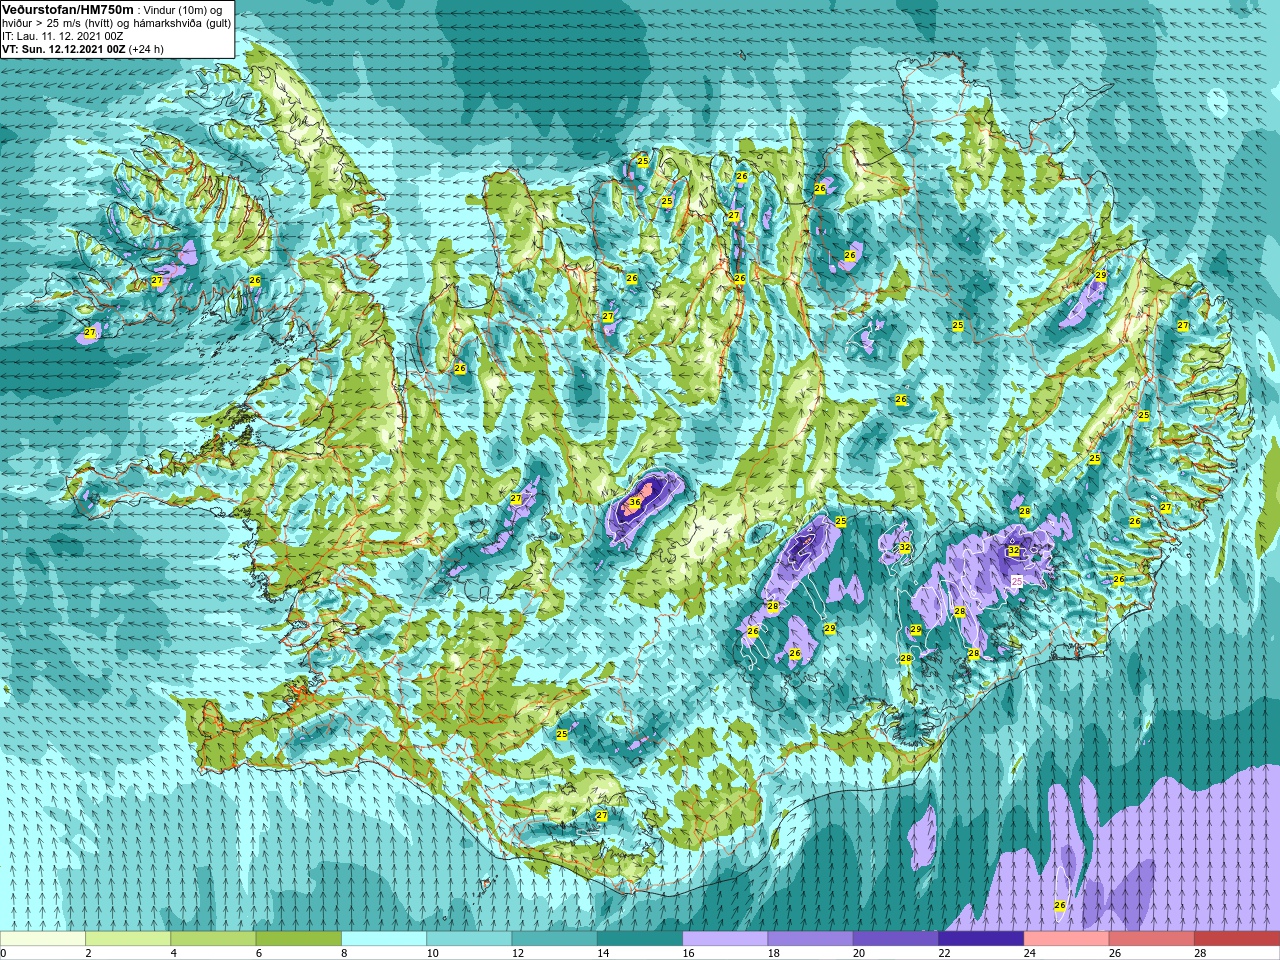Click the 4–6 m/s green legend swatch
The width and height of the screenshot is (1280, 960).
point(213,939)
